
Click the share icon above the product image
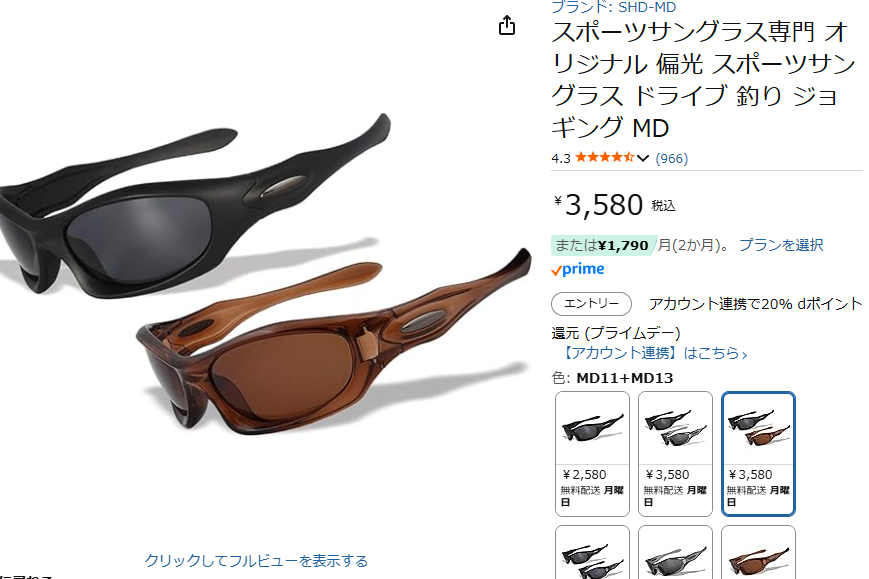(507, 25)
